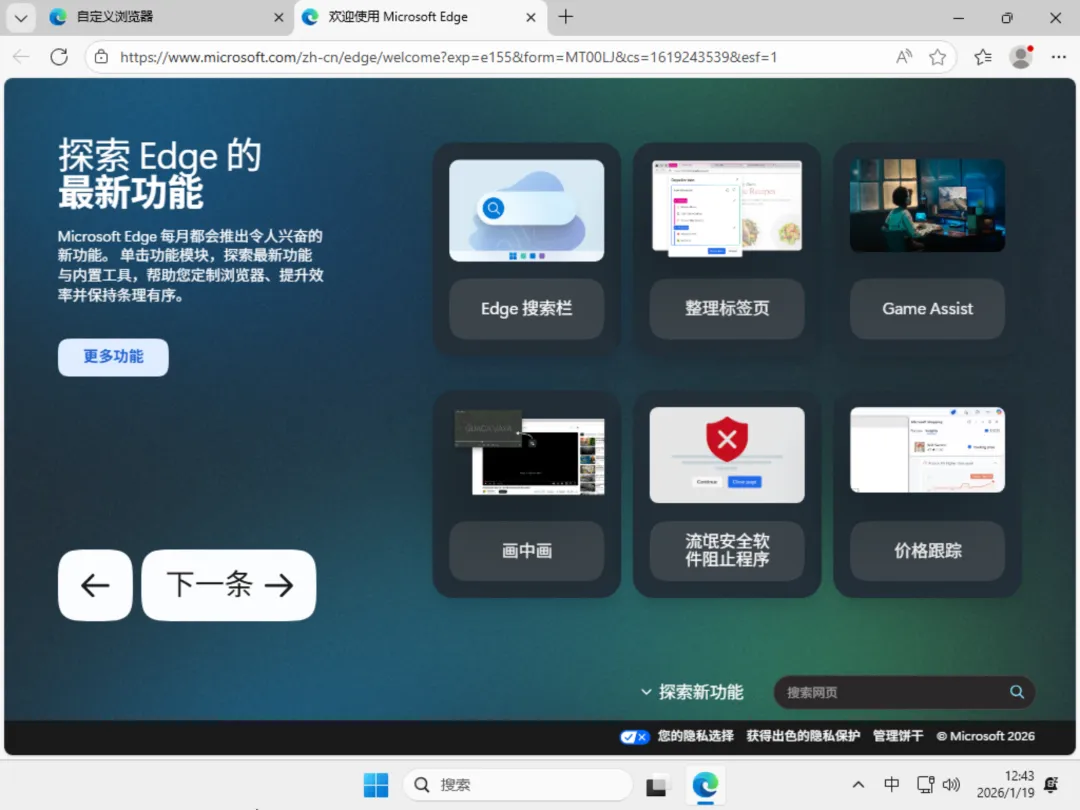Minimize the Edge window
Image resolution: width=1080 pixels, height=810 pixels.
[958, 18]
